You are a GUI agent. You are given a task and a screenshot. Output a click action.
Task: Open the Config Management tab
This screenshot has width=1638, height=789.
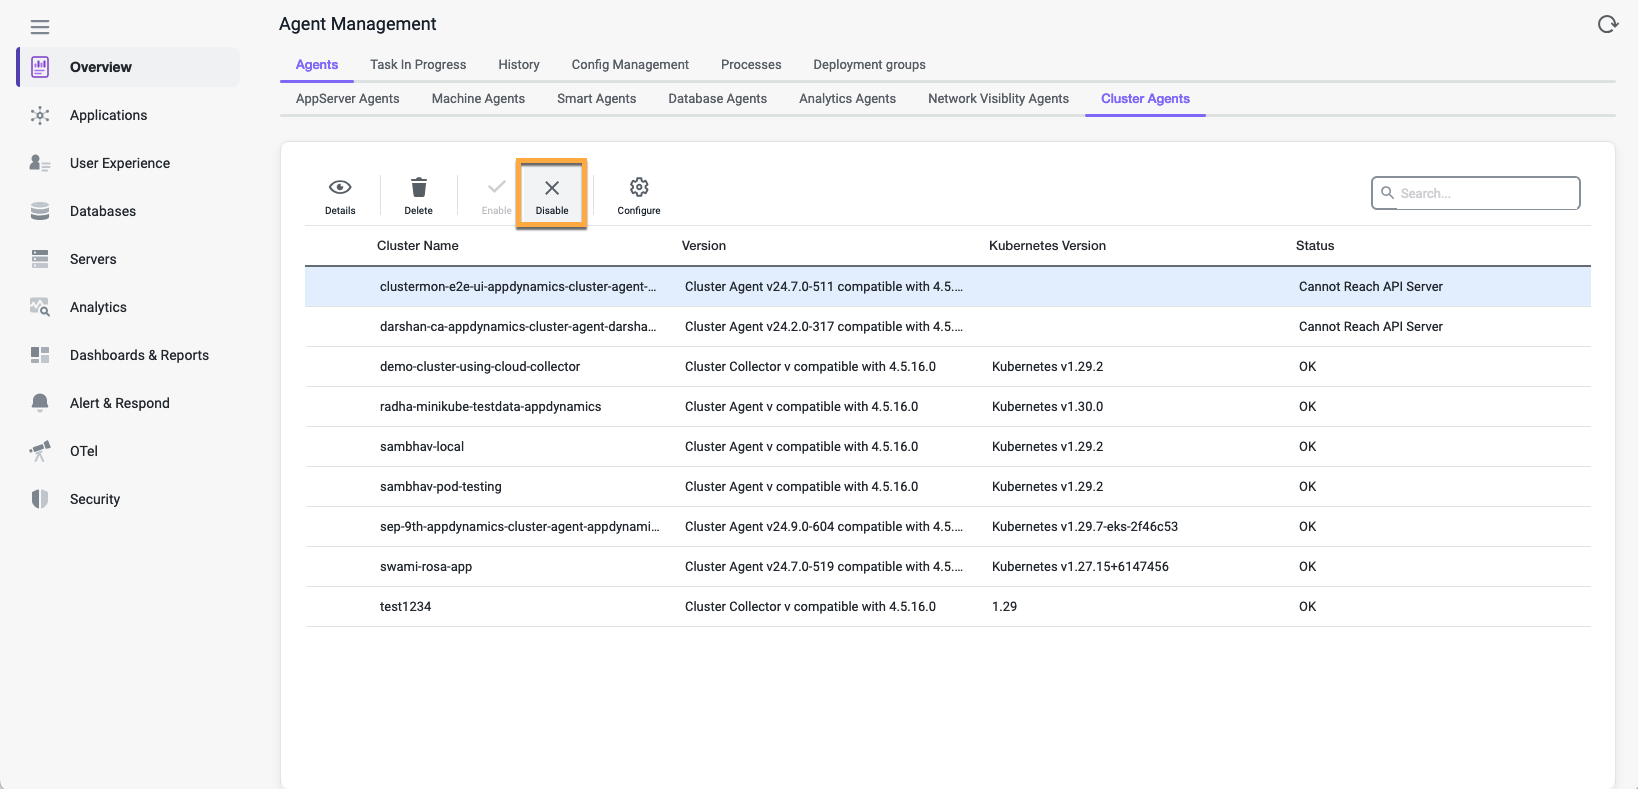(x=630, y=65)
